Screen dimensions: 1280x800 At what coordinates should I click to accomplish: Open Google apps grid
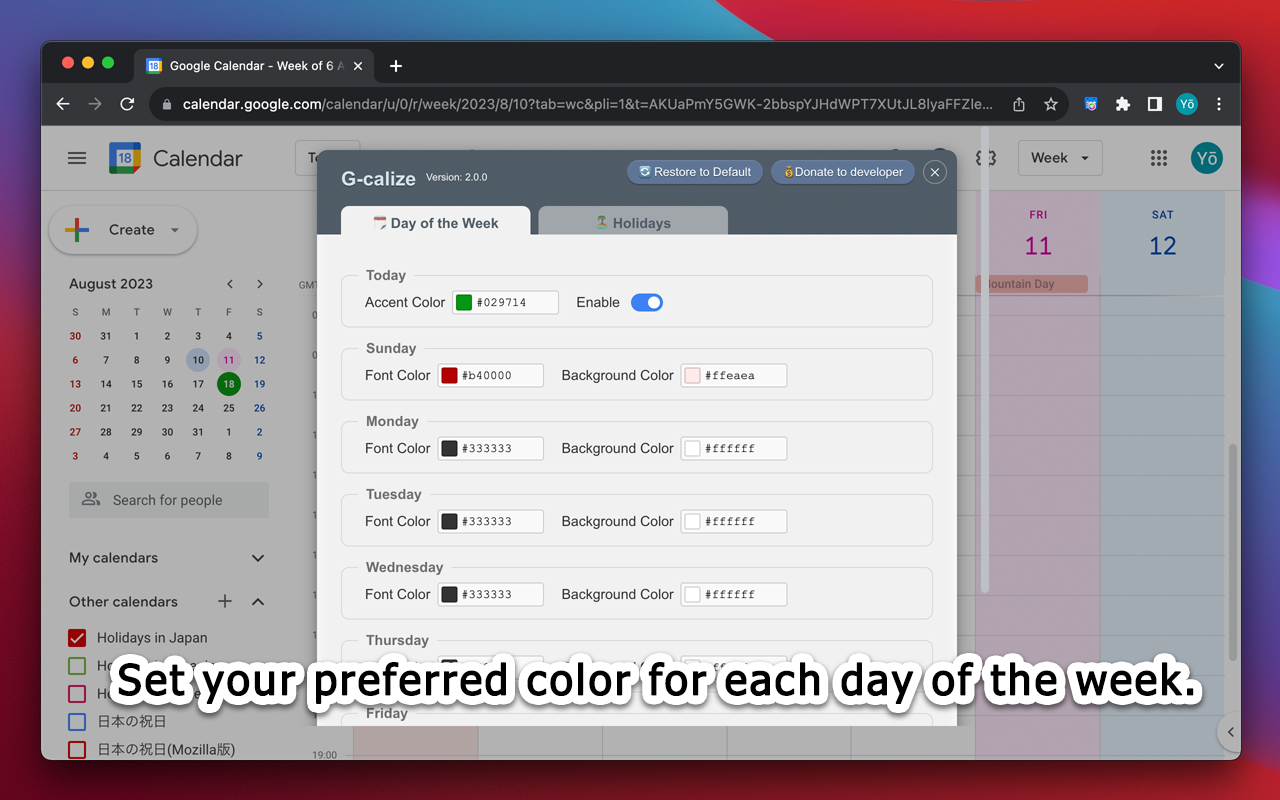(1159, 158)
